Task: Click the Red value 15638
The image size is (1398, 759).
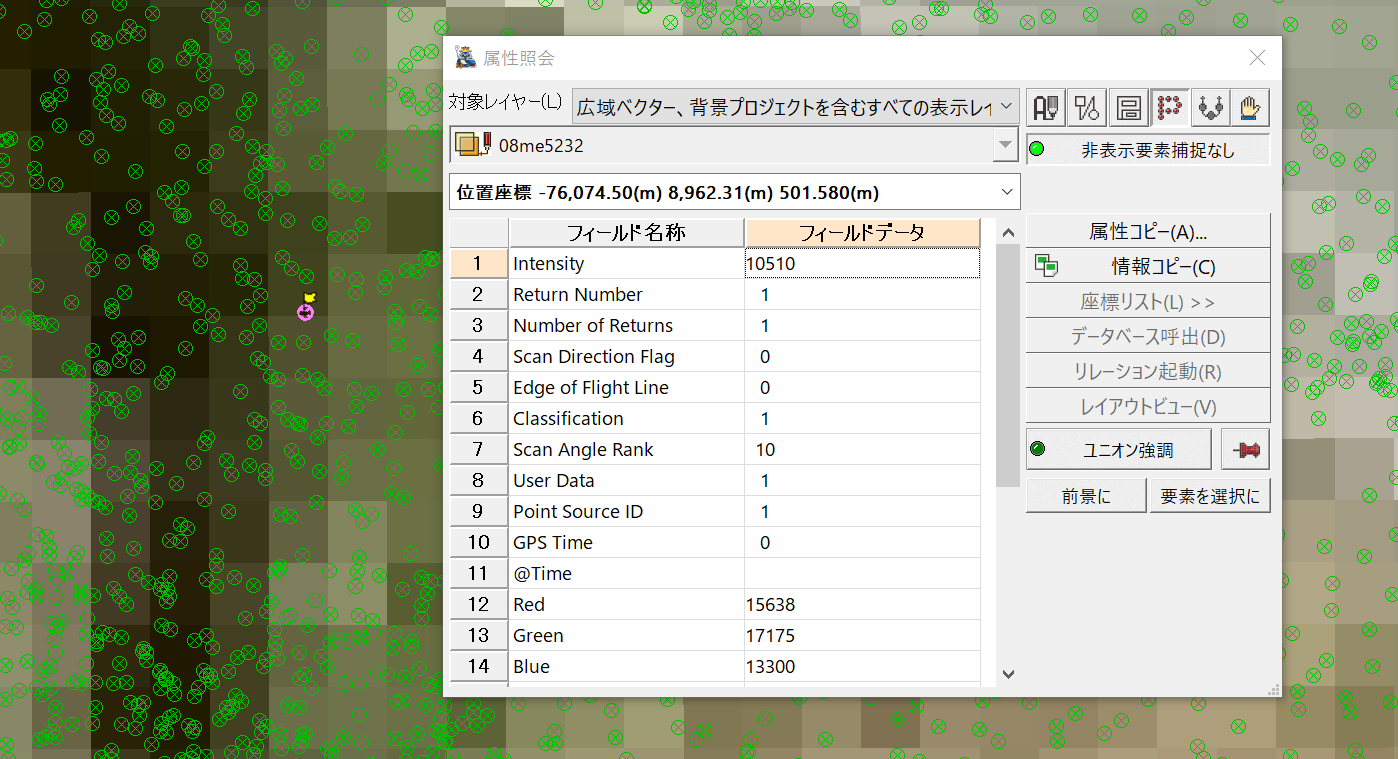Action: [771, 605]
